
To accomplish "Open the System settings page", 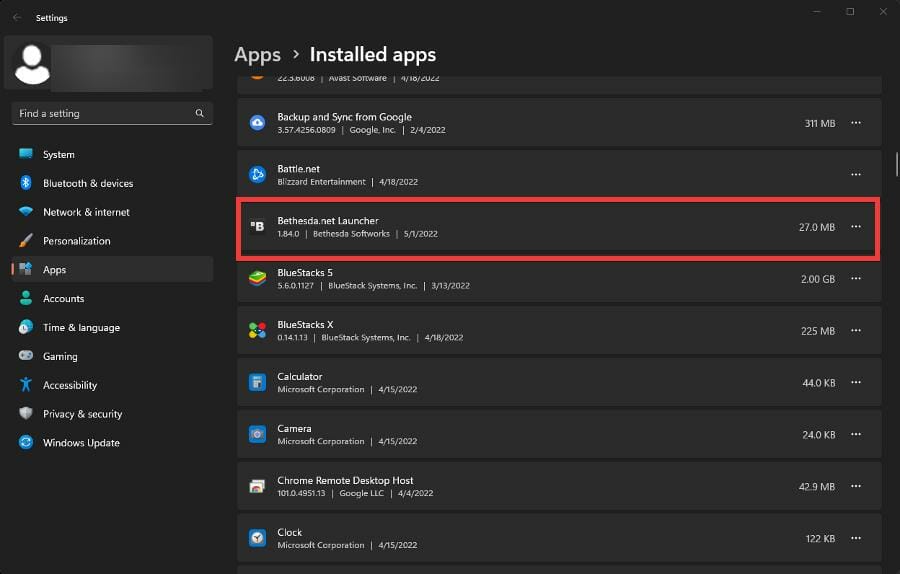I will [58, 155].
